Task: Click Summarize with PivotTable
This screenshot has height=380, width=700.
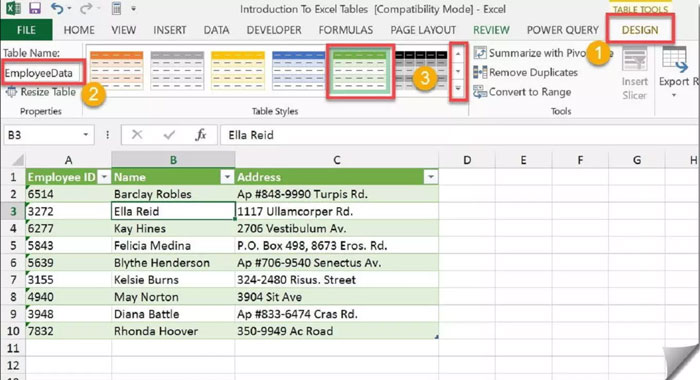Action: coord(542,53)
